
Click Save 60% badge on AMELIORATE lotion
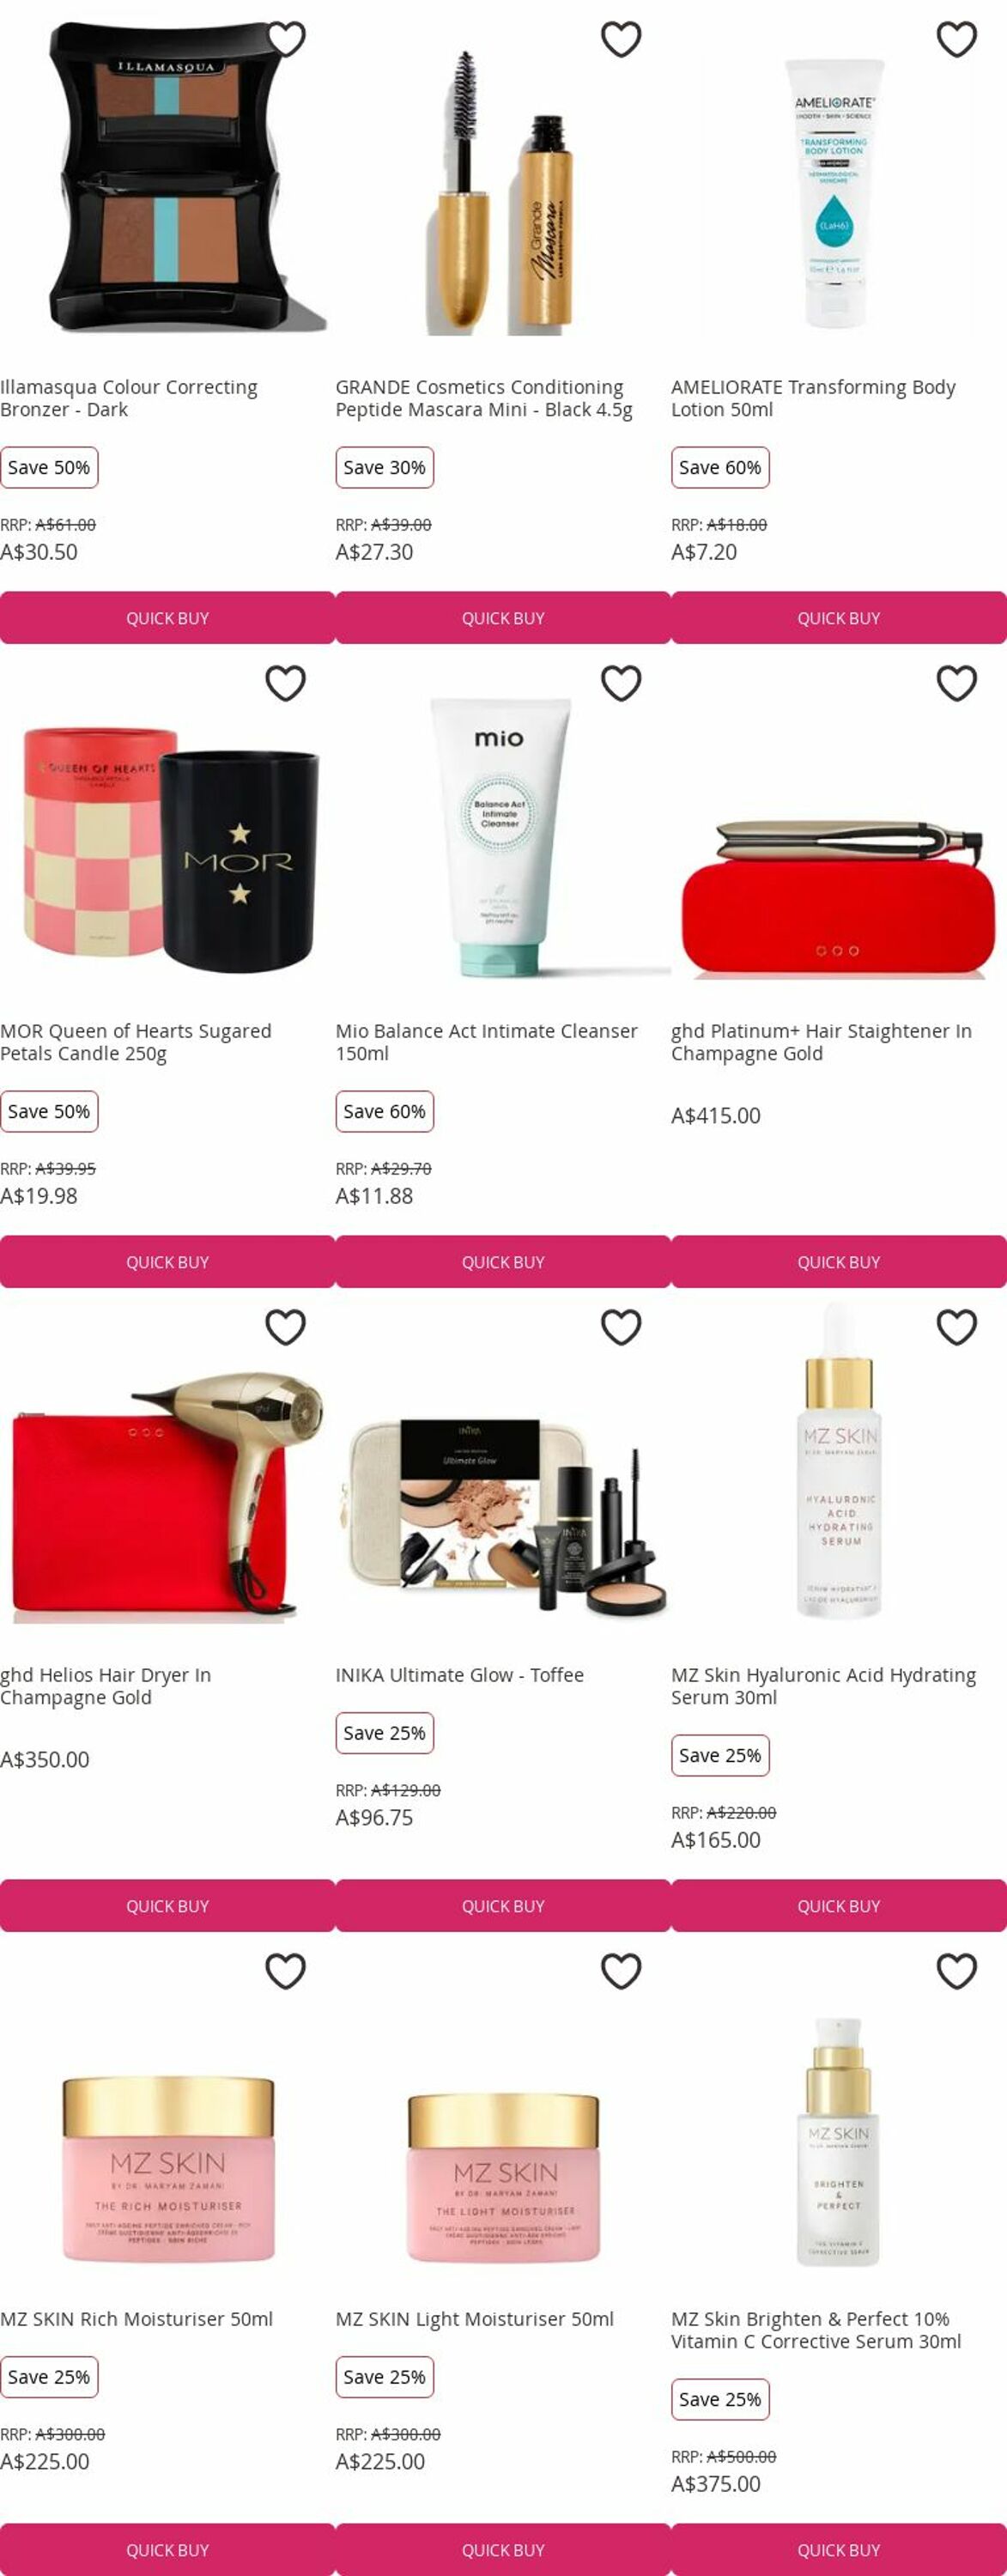pyautogui.click(x=720, y=467)
